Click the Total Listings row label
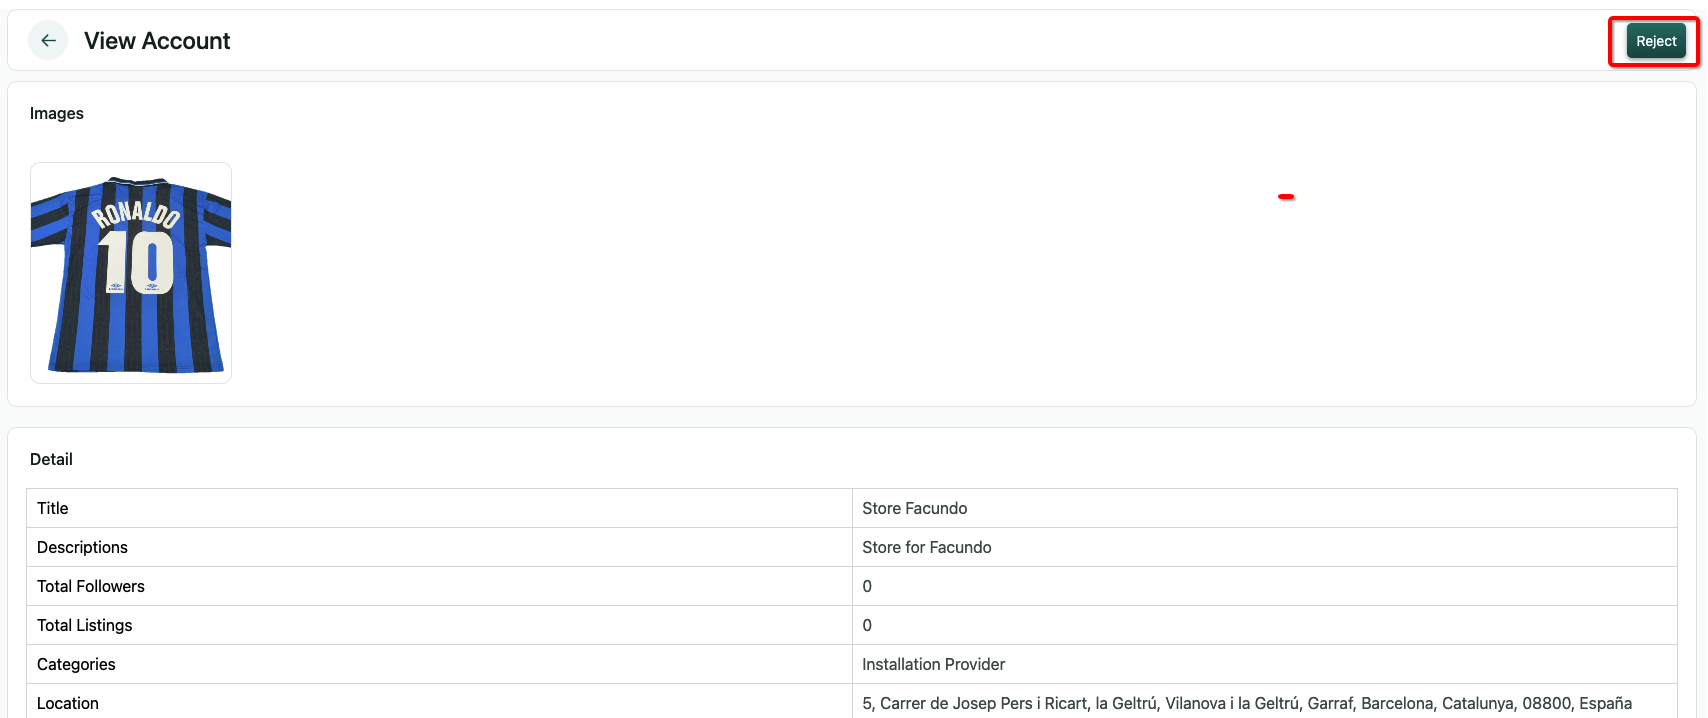This screenshot has height=718, width=1708. 85,625
